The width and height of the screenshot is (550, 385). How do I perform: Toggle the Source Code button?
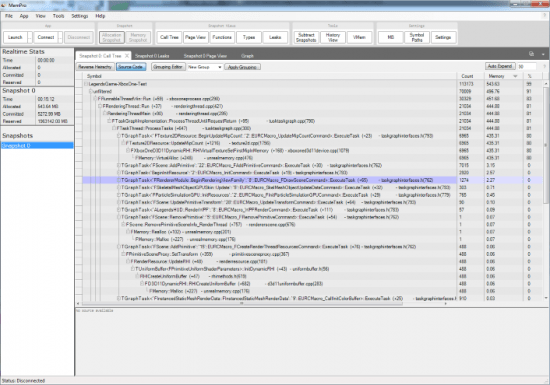[x=131, y=67]
